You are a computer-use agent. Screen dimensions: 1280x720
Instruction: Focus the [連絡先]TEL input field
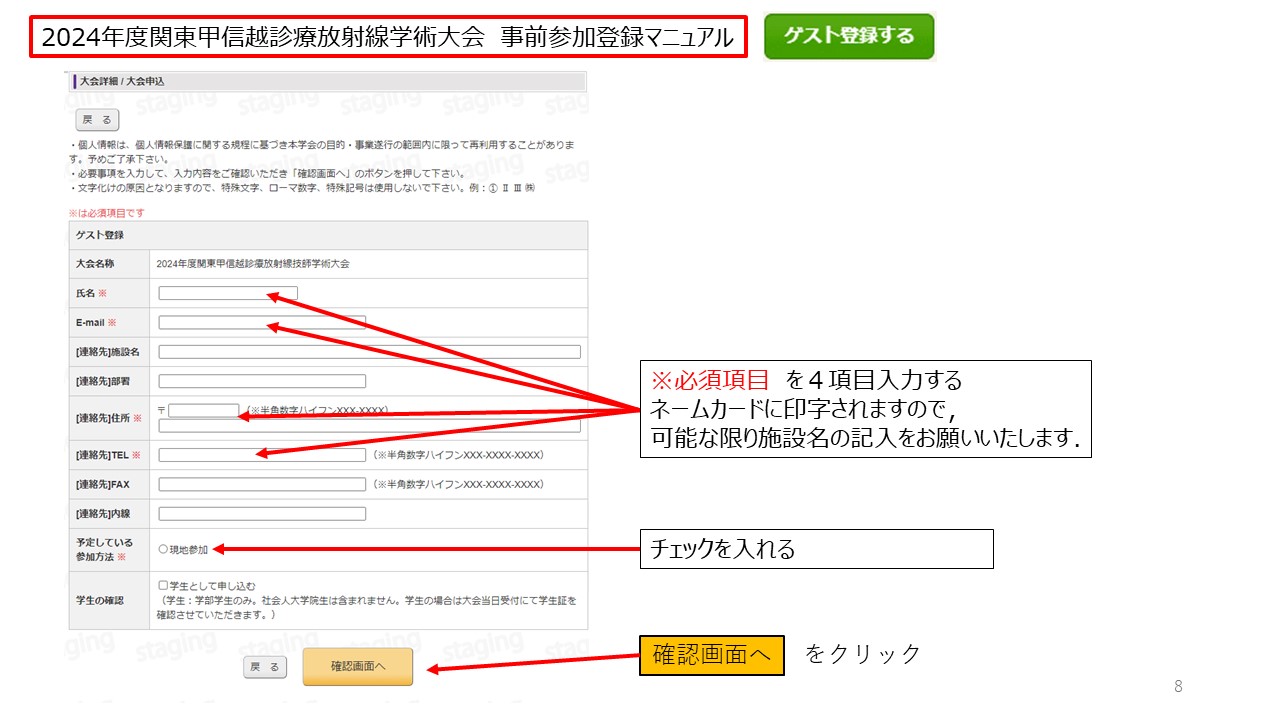point(261,455)
